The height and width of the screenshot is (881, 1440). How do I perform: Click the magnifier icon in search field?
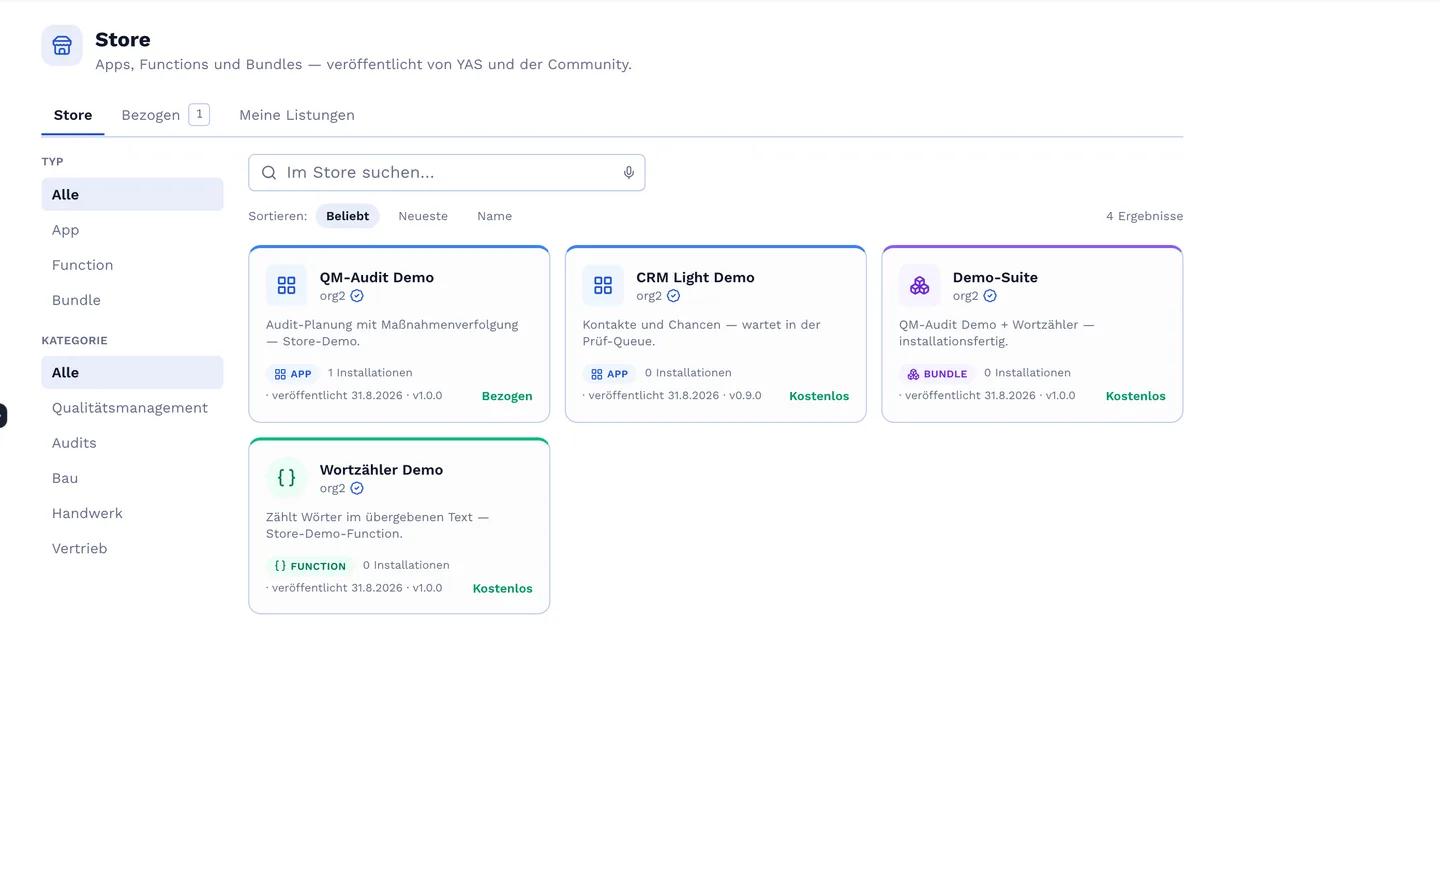pyautogui.click(x=269, y=173)
